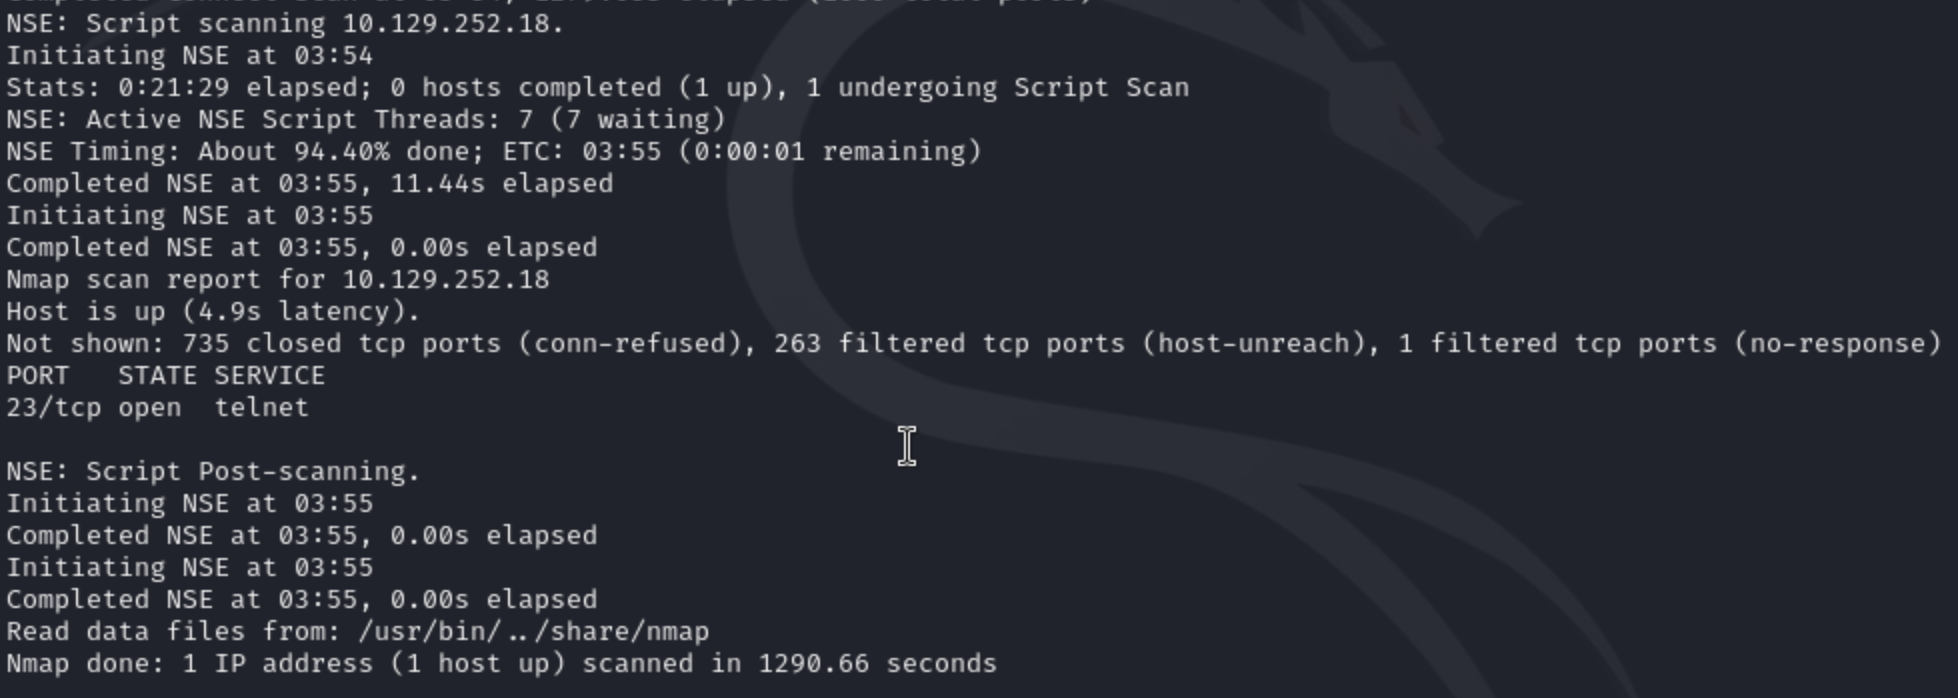Click the '23/tcp open telnet' line
Screen dimensions: 1958x698
coord(158,407)
